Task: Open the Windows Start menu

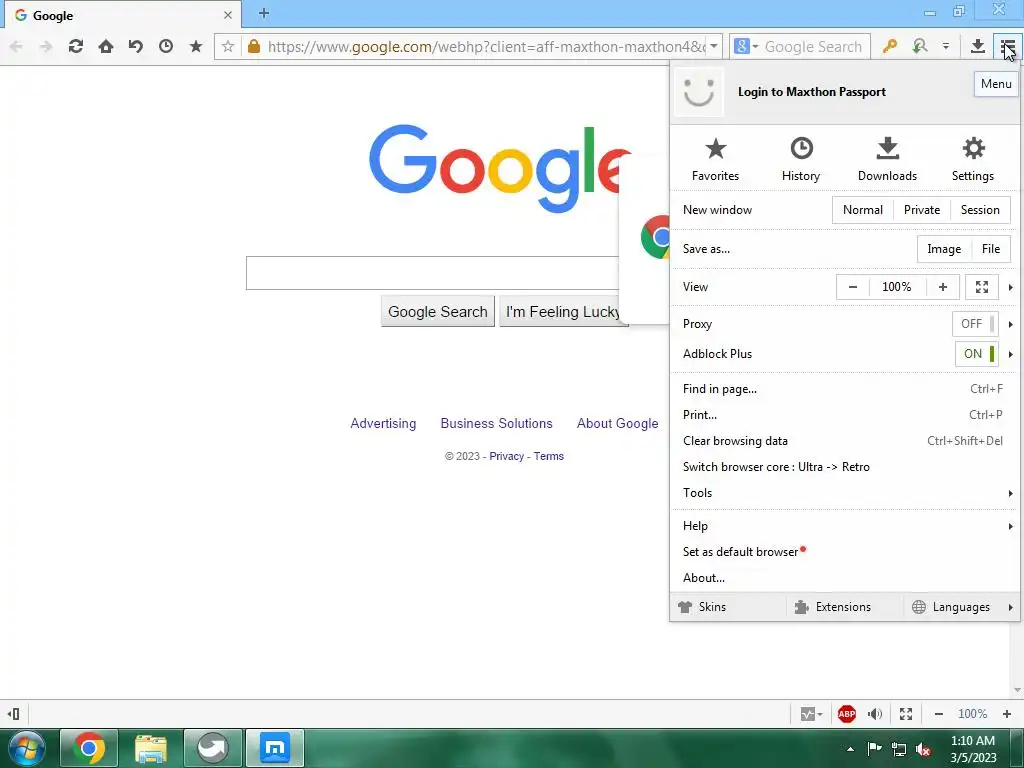Action: pos(27,748)
